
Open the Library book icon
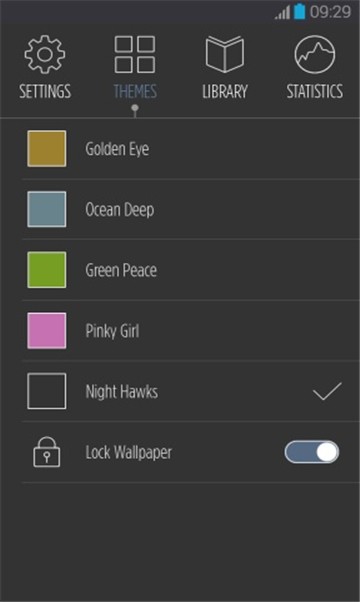tap(225, 54)
